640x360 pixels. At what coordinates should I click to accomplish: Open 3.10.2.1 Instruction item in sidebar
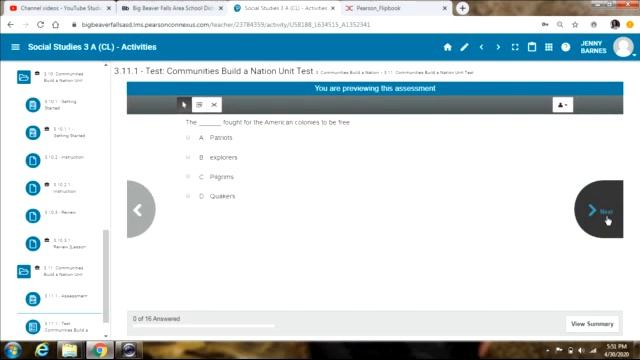[33, 188]
